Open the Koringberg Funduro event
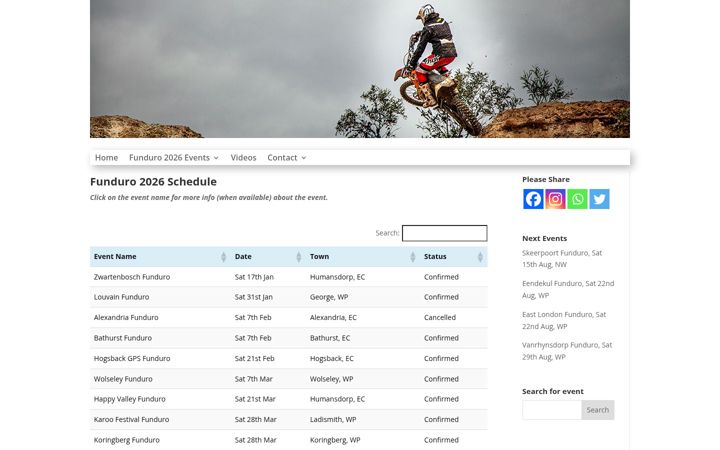 coord(127,440)
